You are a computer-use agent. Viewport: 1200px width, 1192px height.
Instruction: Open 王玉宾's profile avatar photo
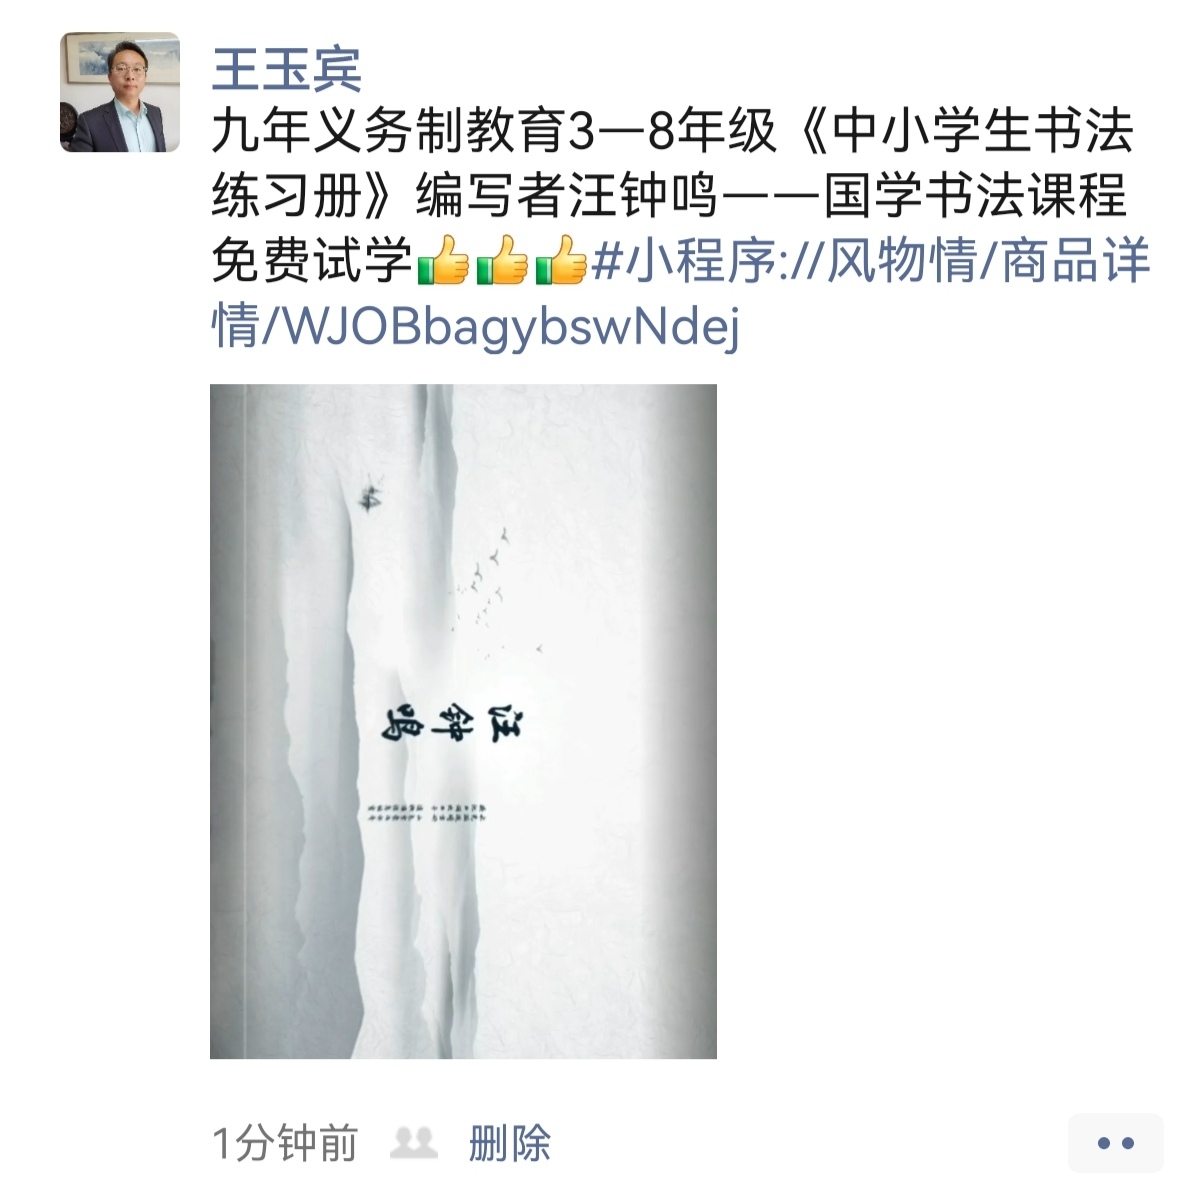(120, 92)
